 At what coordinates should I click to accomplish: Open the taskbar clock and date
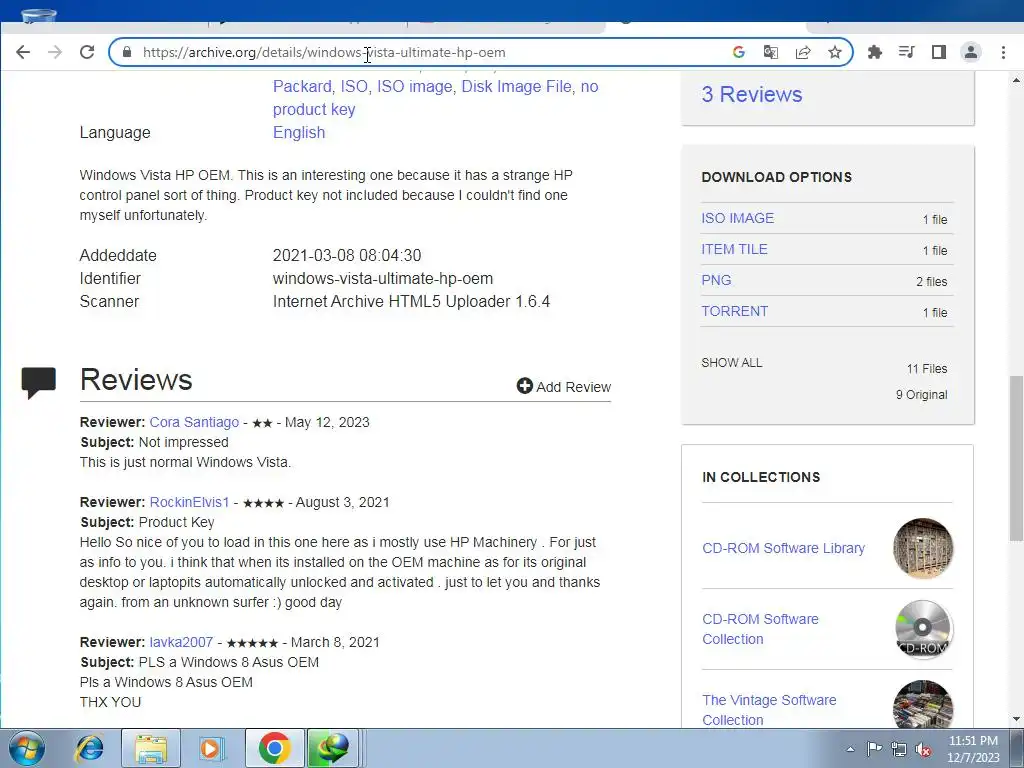973,749
